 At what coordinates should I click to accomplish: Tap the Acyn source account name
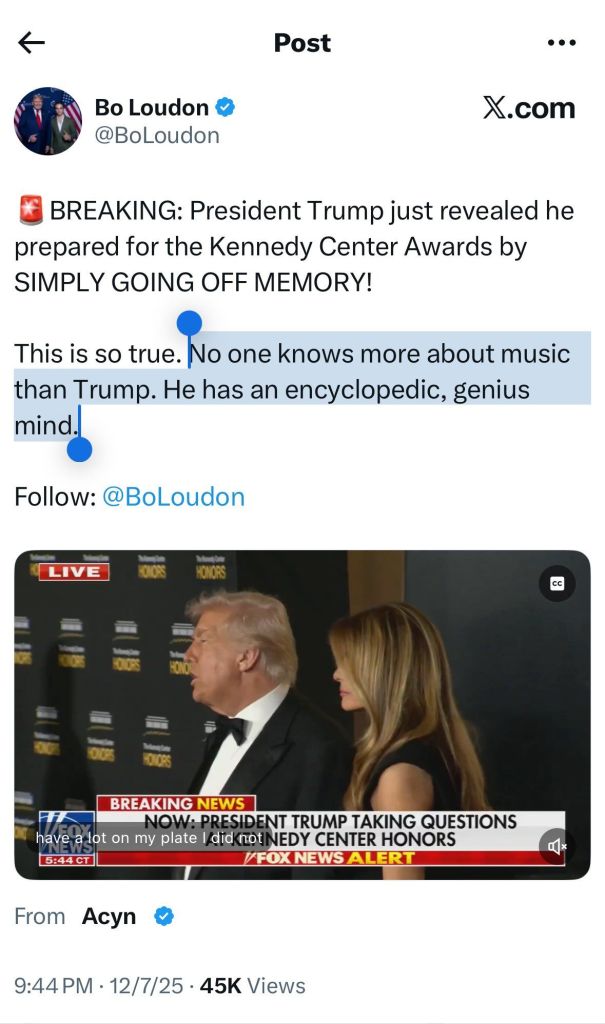click(108, 916)
